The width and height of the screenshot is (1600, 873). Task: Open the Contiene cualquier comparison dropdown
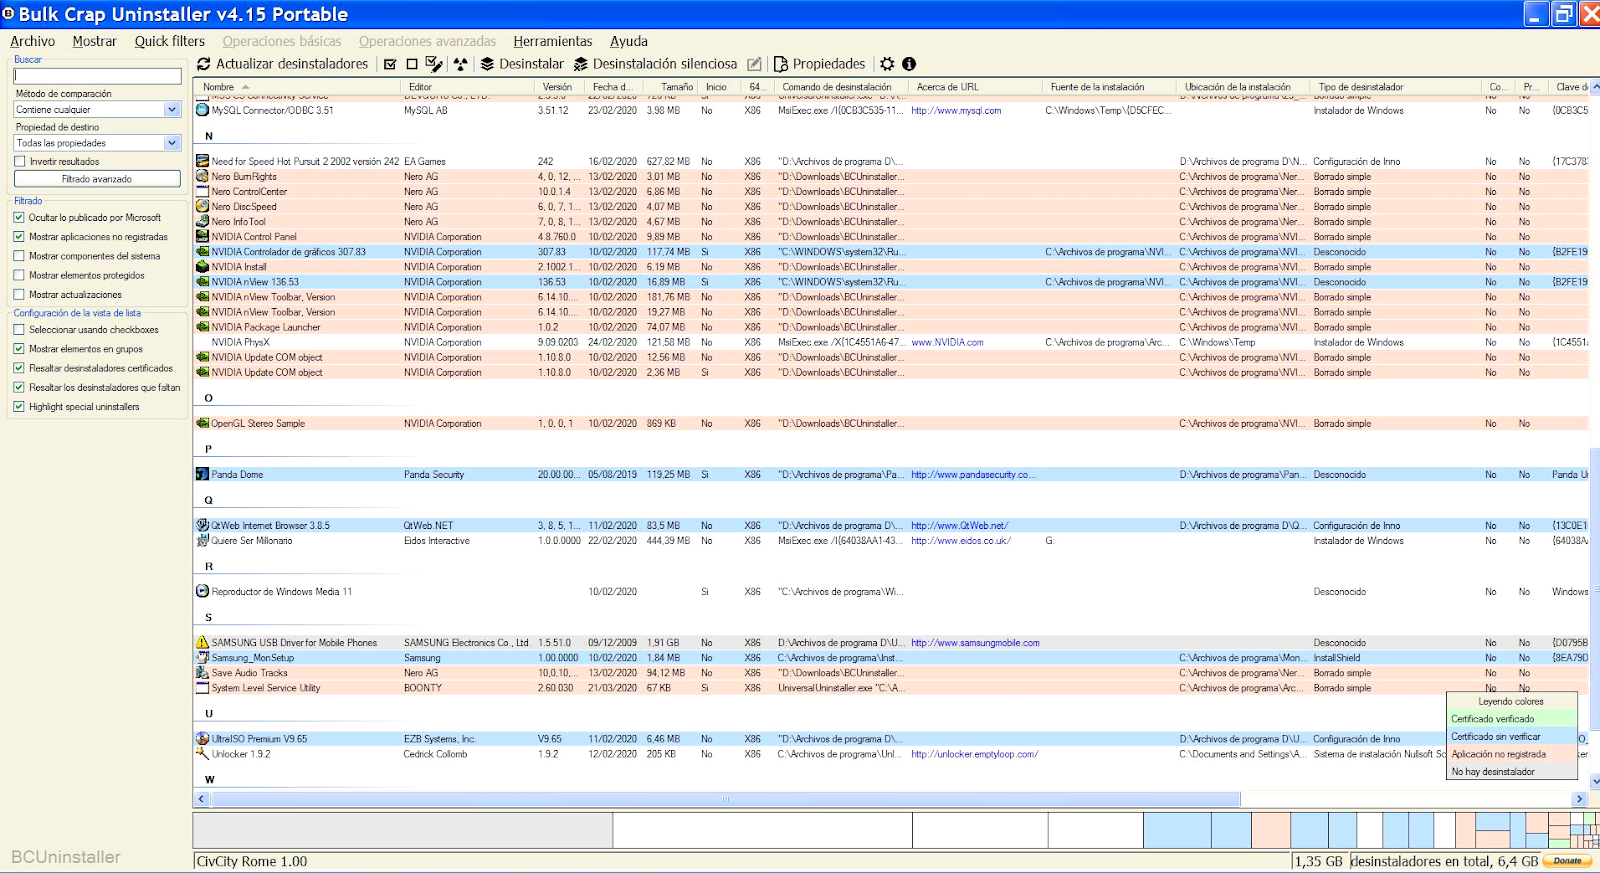(97, 110)
